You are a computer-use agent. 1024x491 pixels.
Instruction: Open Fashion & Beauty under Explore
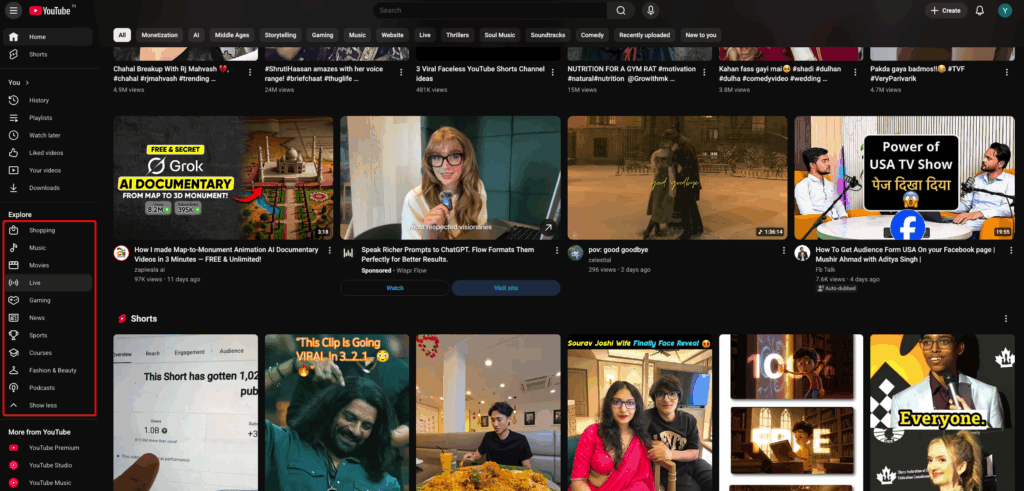(x=47, y=370)
